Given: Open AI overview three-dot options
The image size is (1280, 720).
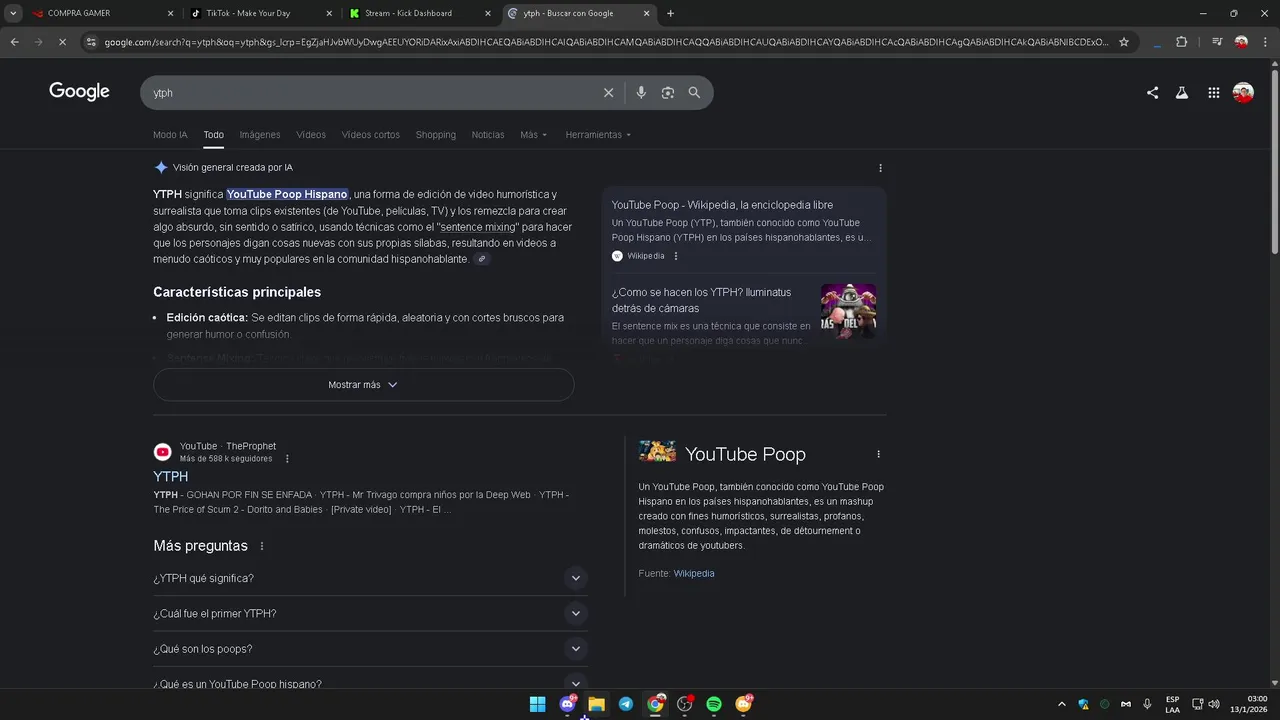Looking at the screenshot, I should pyautogui.click(x=880, y=168).
